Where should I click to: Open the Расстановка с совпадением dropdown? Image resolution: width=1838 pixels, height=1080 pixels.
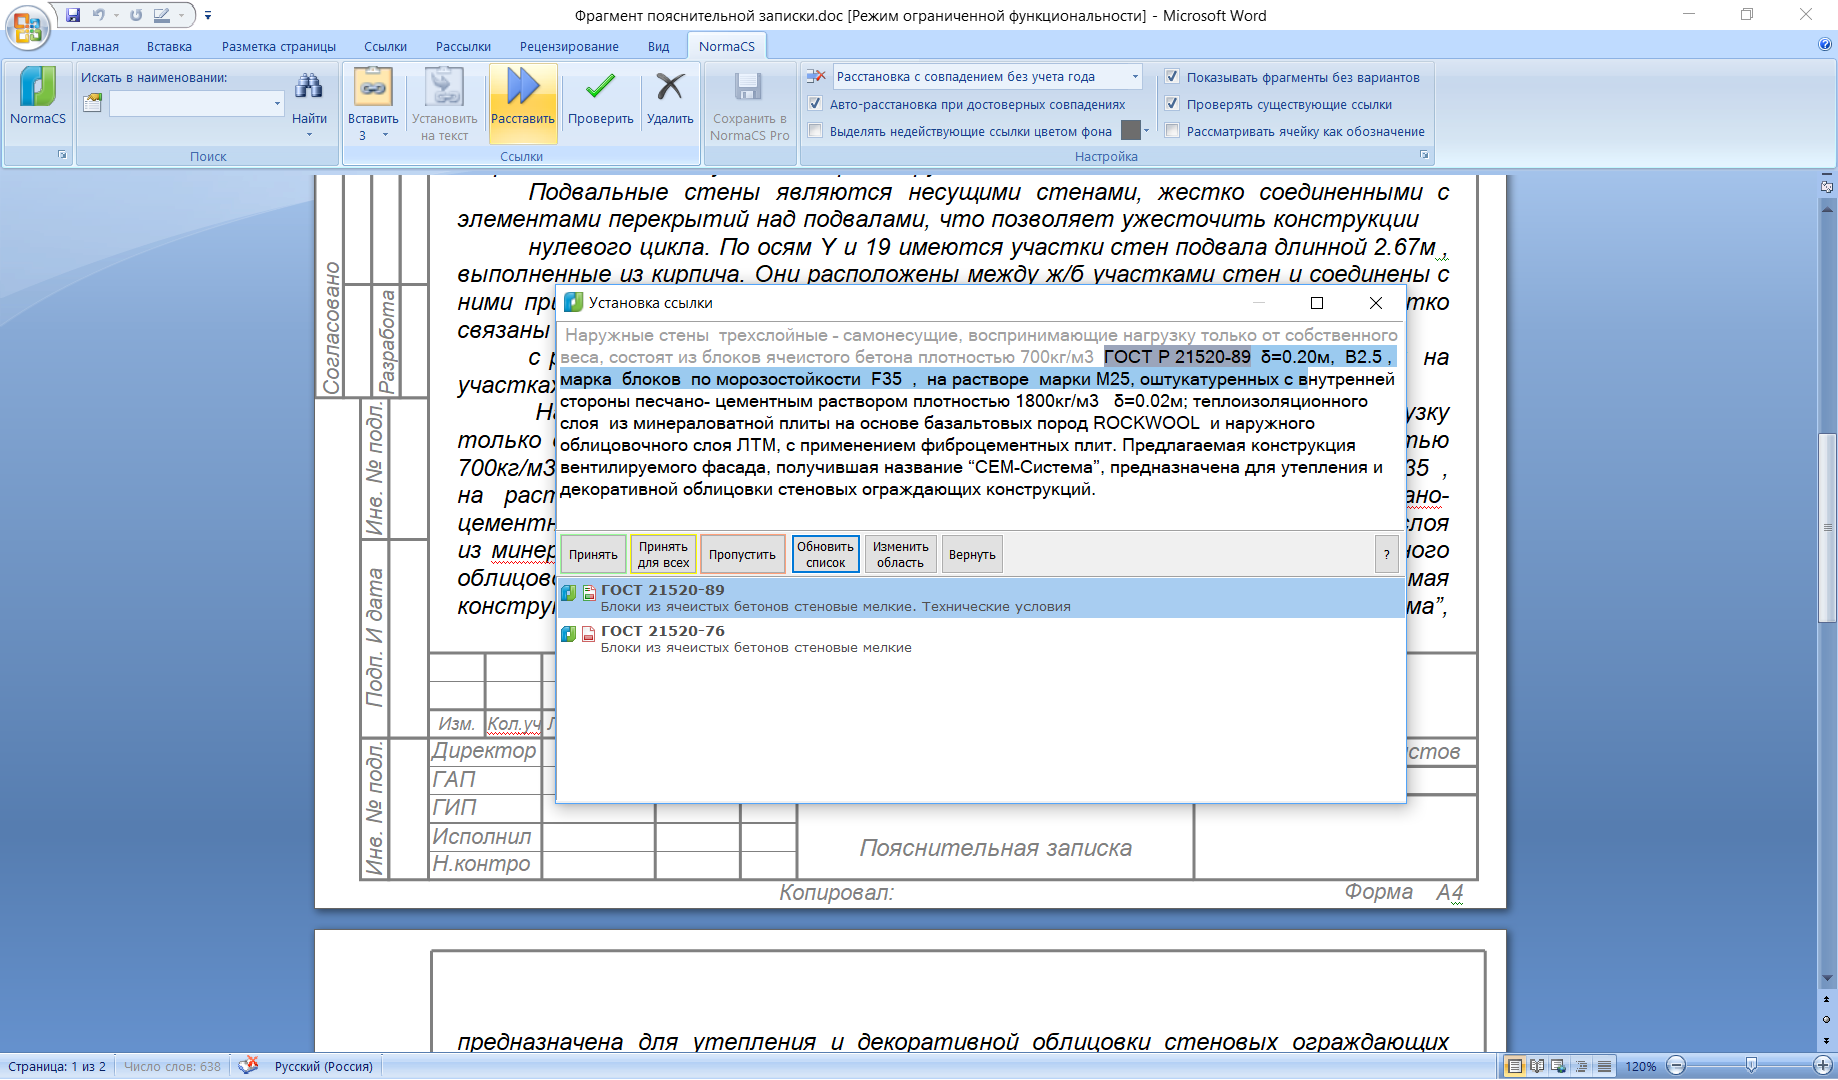[1135, 77]
